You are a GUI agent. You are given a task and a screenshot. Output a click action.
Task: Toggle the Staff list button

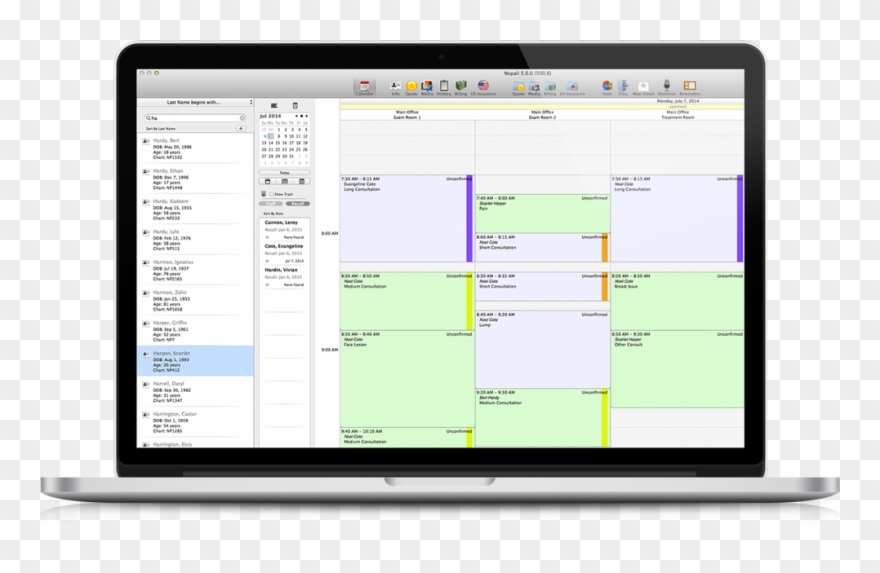pos(272,203)
